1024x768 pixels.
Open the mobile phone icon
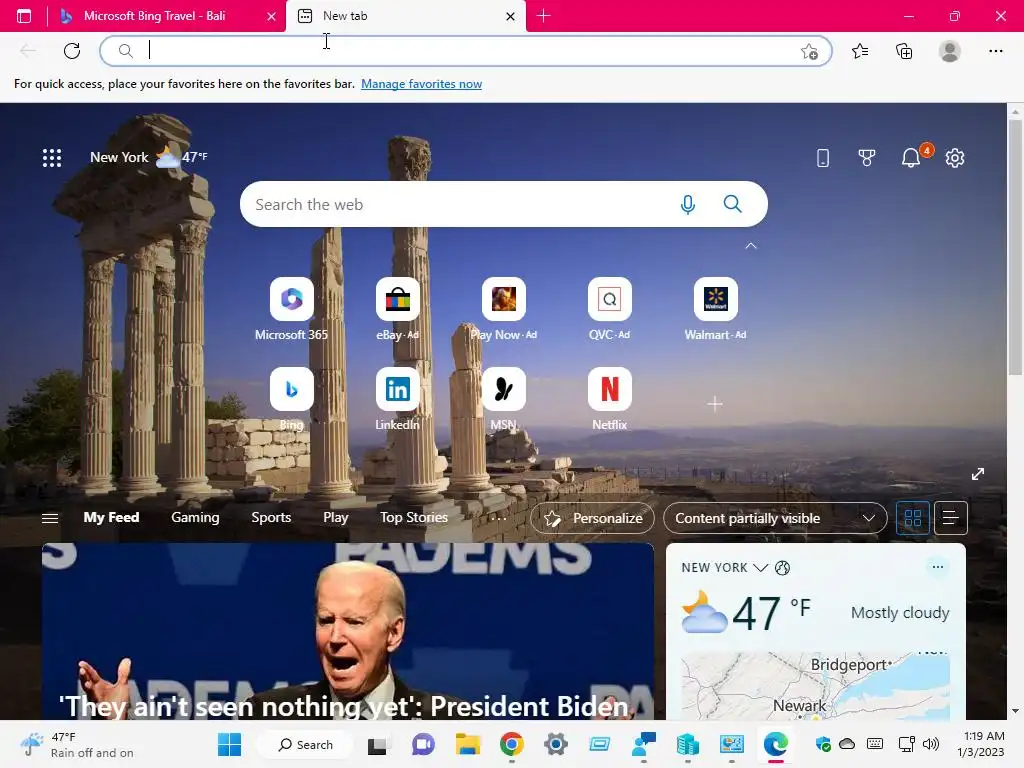pyautogui.click(x=823, y=157)
